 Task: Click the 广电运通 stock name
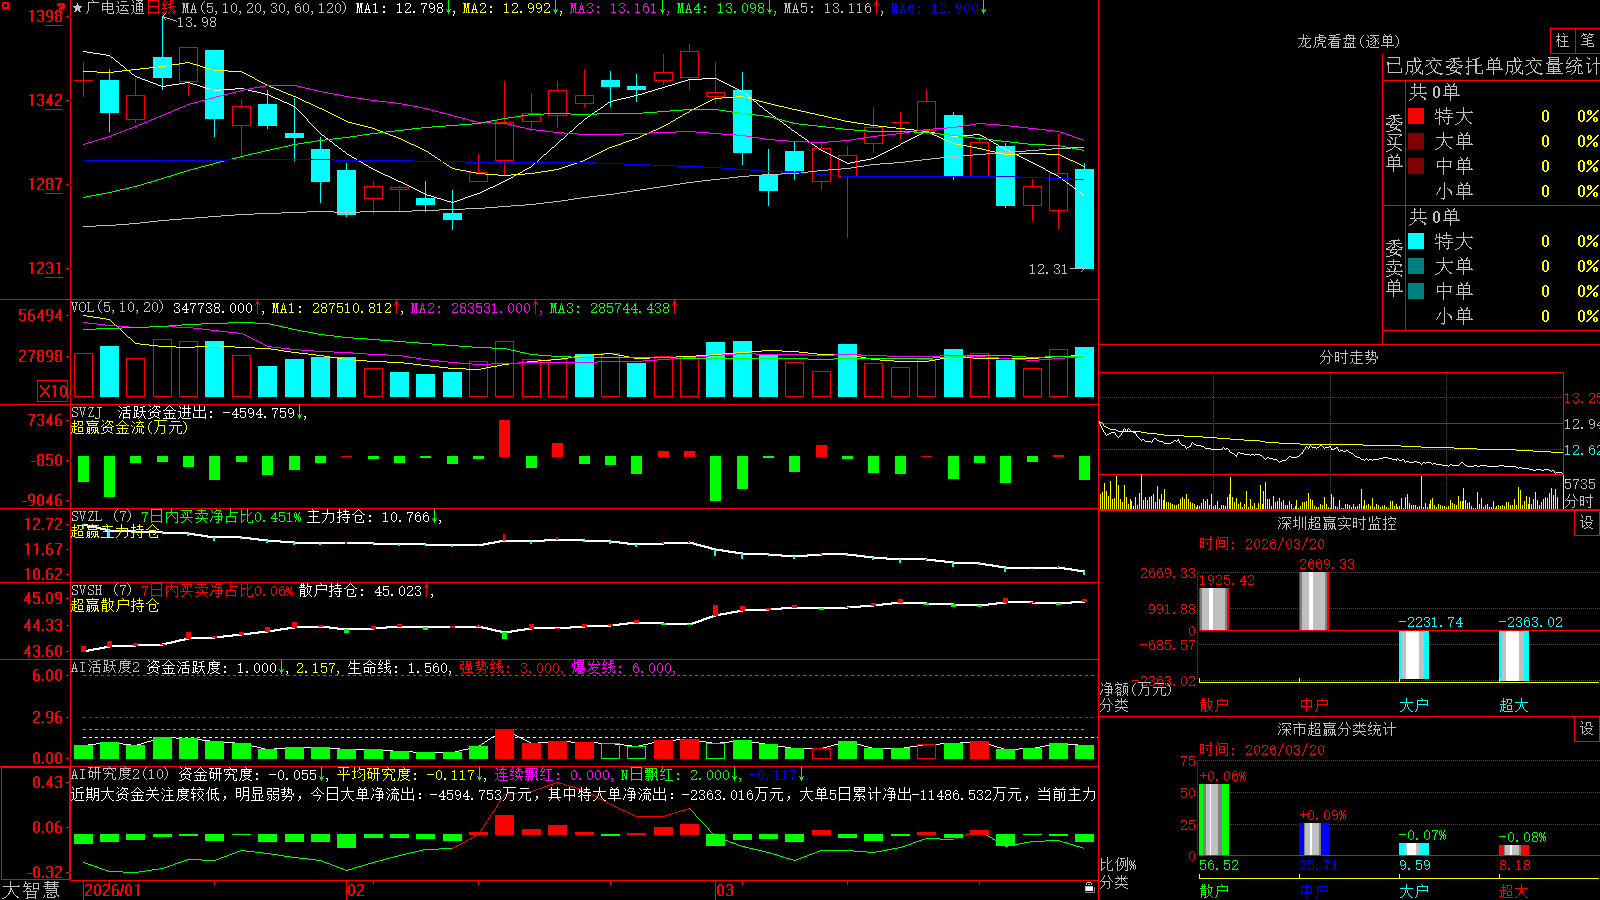[x=115, y=8]
